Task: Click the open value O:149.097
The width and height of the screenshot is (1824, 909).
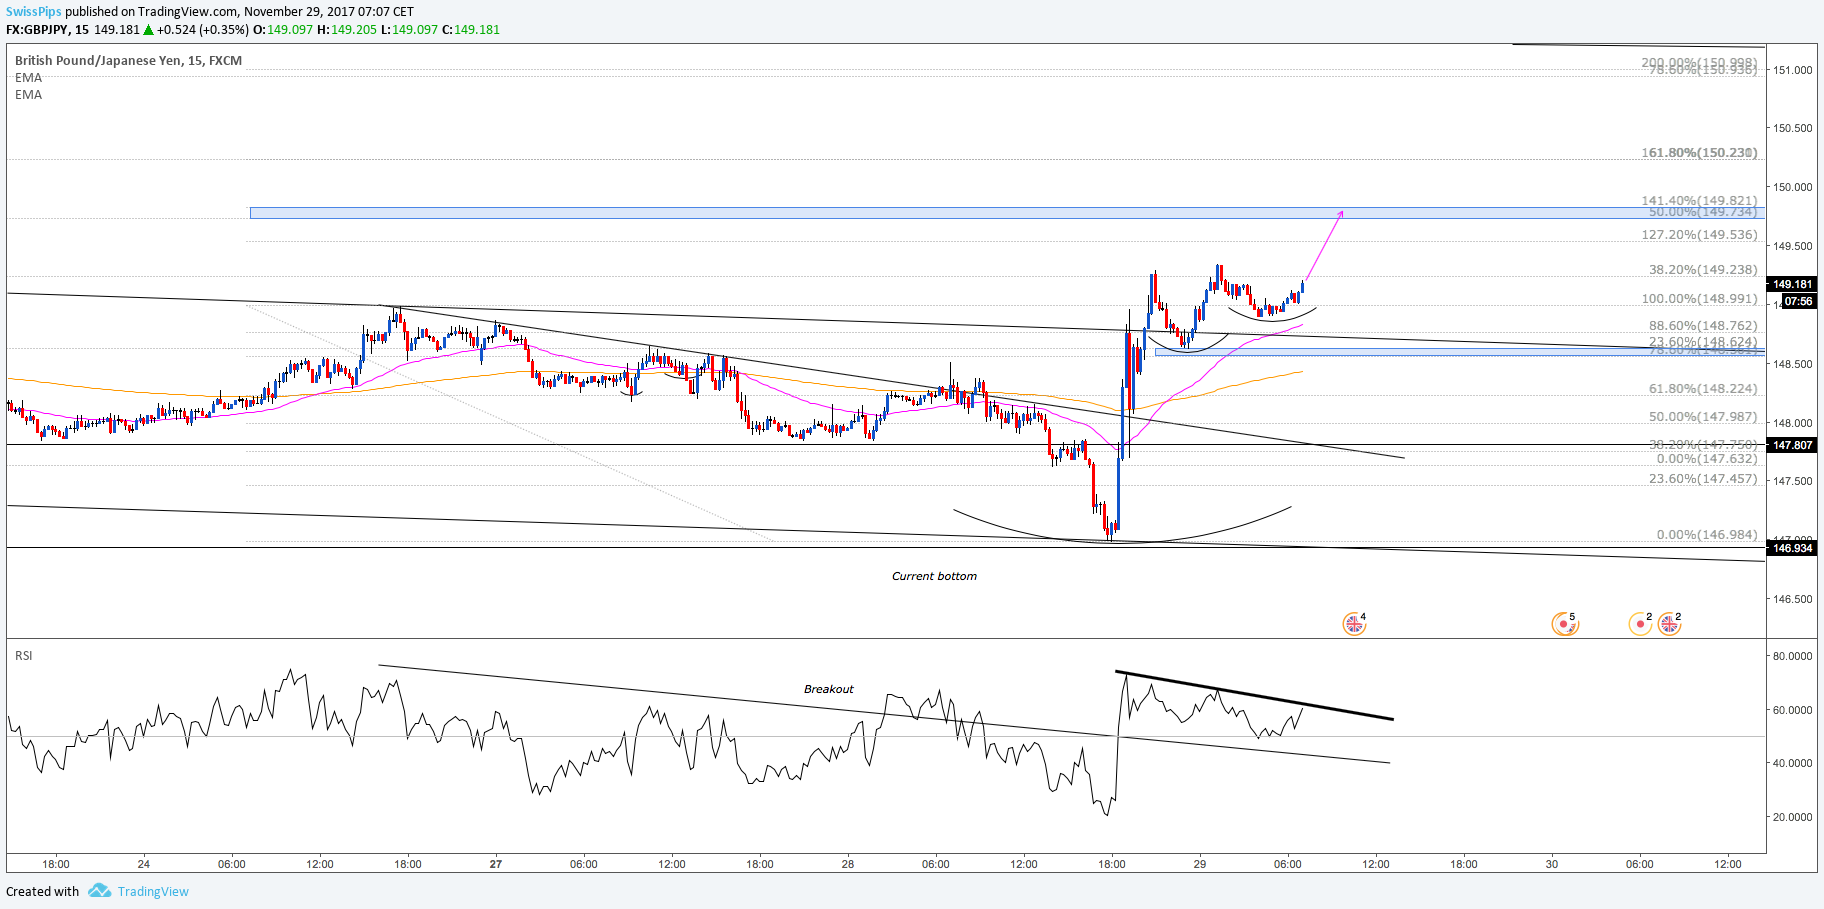Action: click(282, 30)
